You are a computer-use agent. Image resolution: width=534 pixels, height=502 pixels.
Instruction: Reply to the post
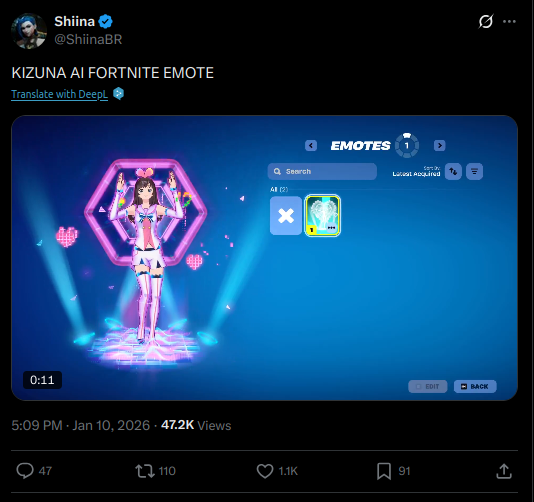(25, 471)
